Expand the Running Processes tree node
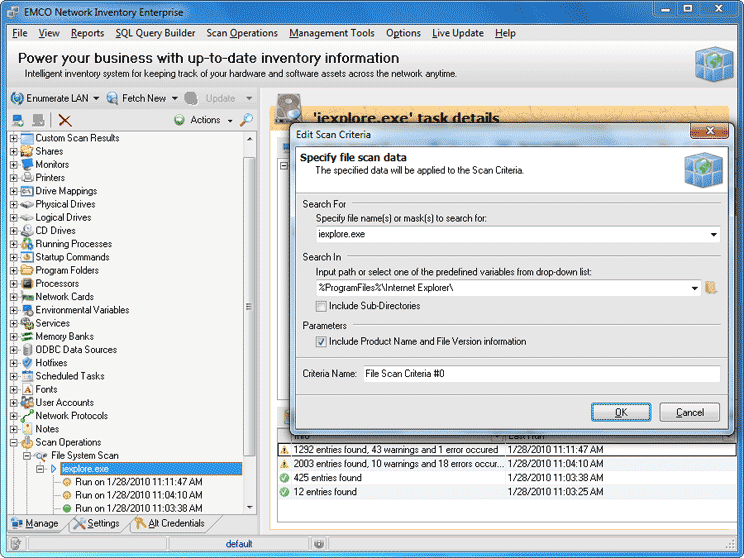 click(14, 244)
